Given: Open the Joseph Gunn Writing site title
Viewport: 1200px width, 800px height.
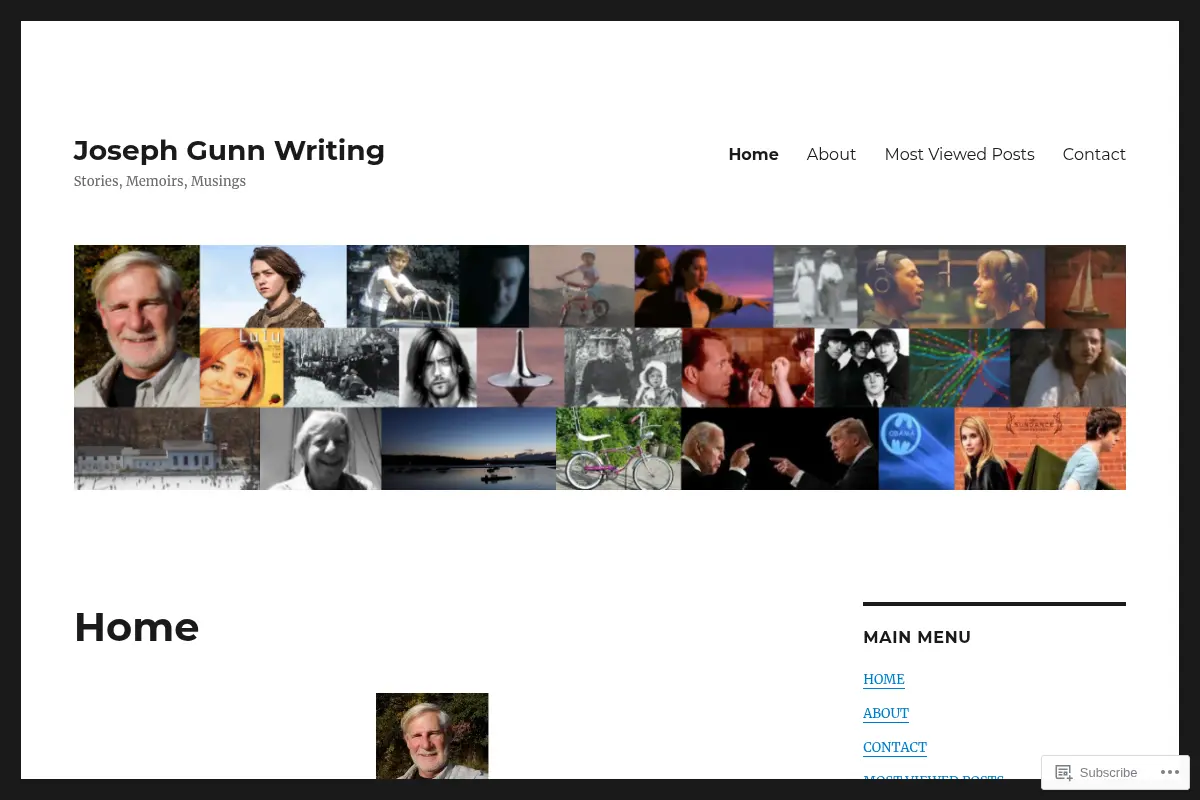Looking at the screenshot, I should [229, 150].
